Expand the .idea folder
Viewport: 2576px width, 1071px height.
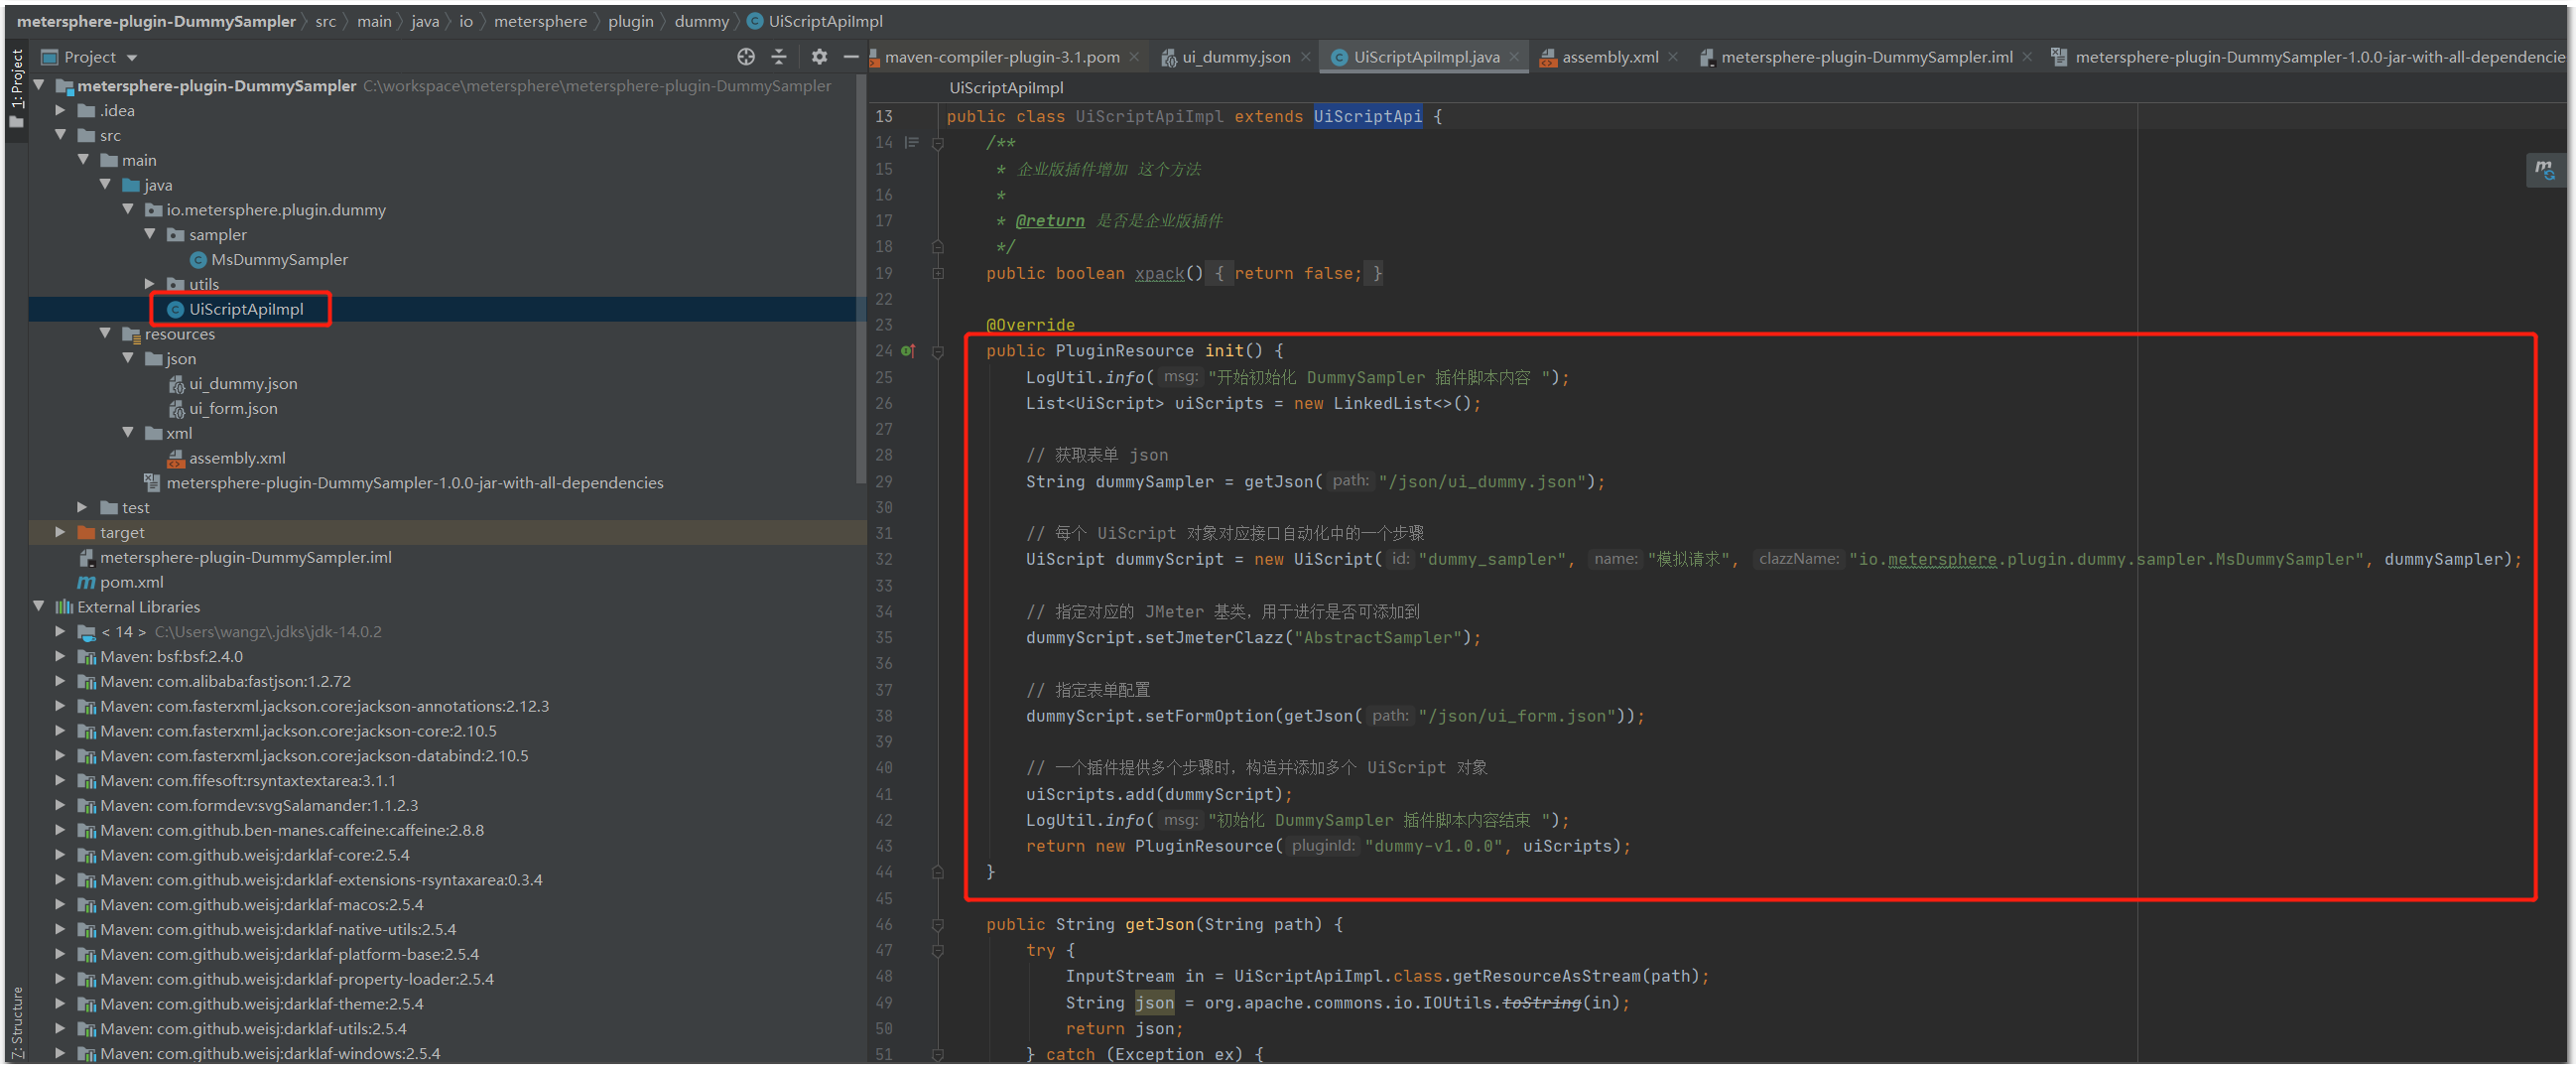pyautogui.click(x=61, y=111)
